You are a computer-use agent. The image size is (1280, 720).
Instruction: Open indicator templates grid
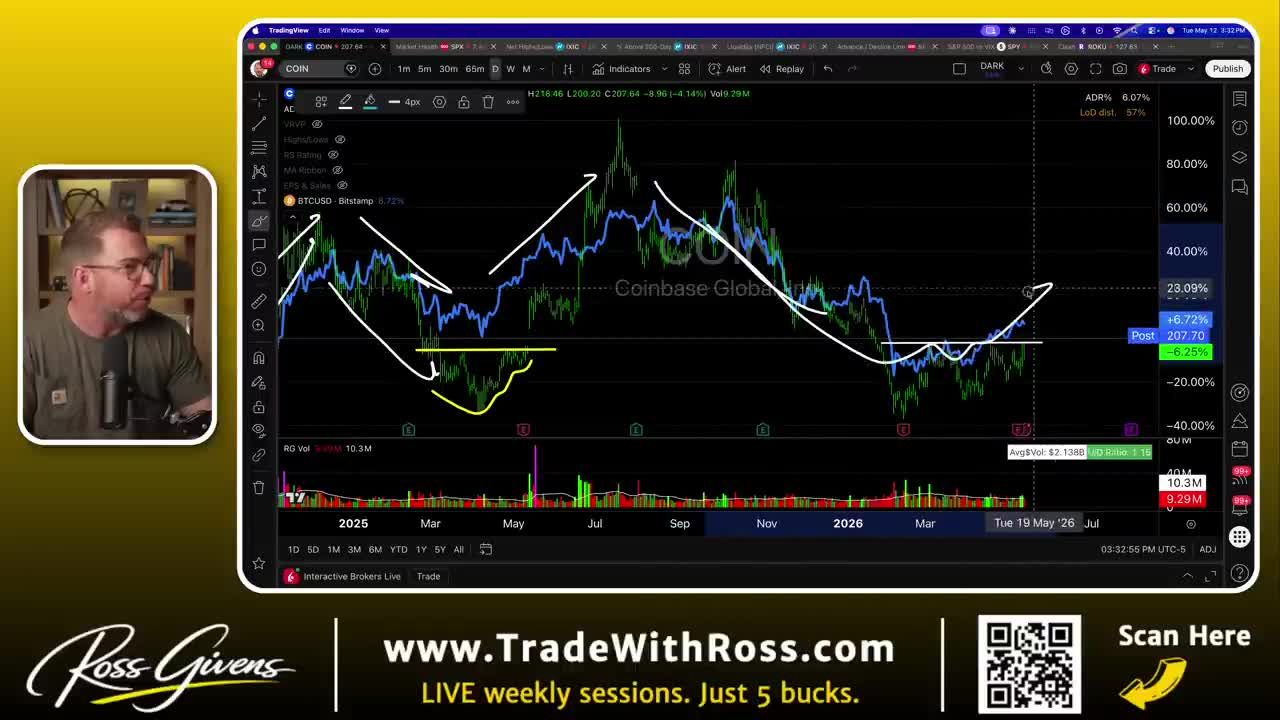685,69
